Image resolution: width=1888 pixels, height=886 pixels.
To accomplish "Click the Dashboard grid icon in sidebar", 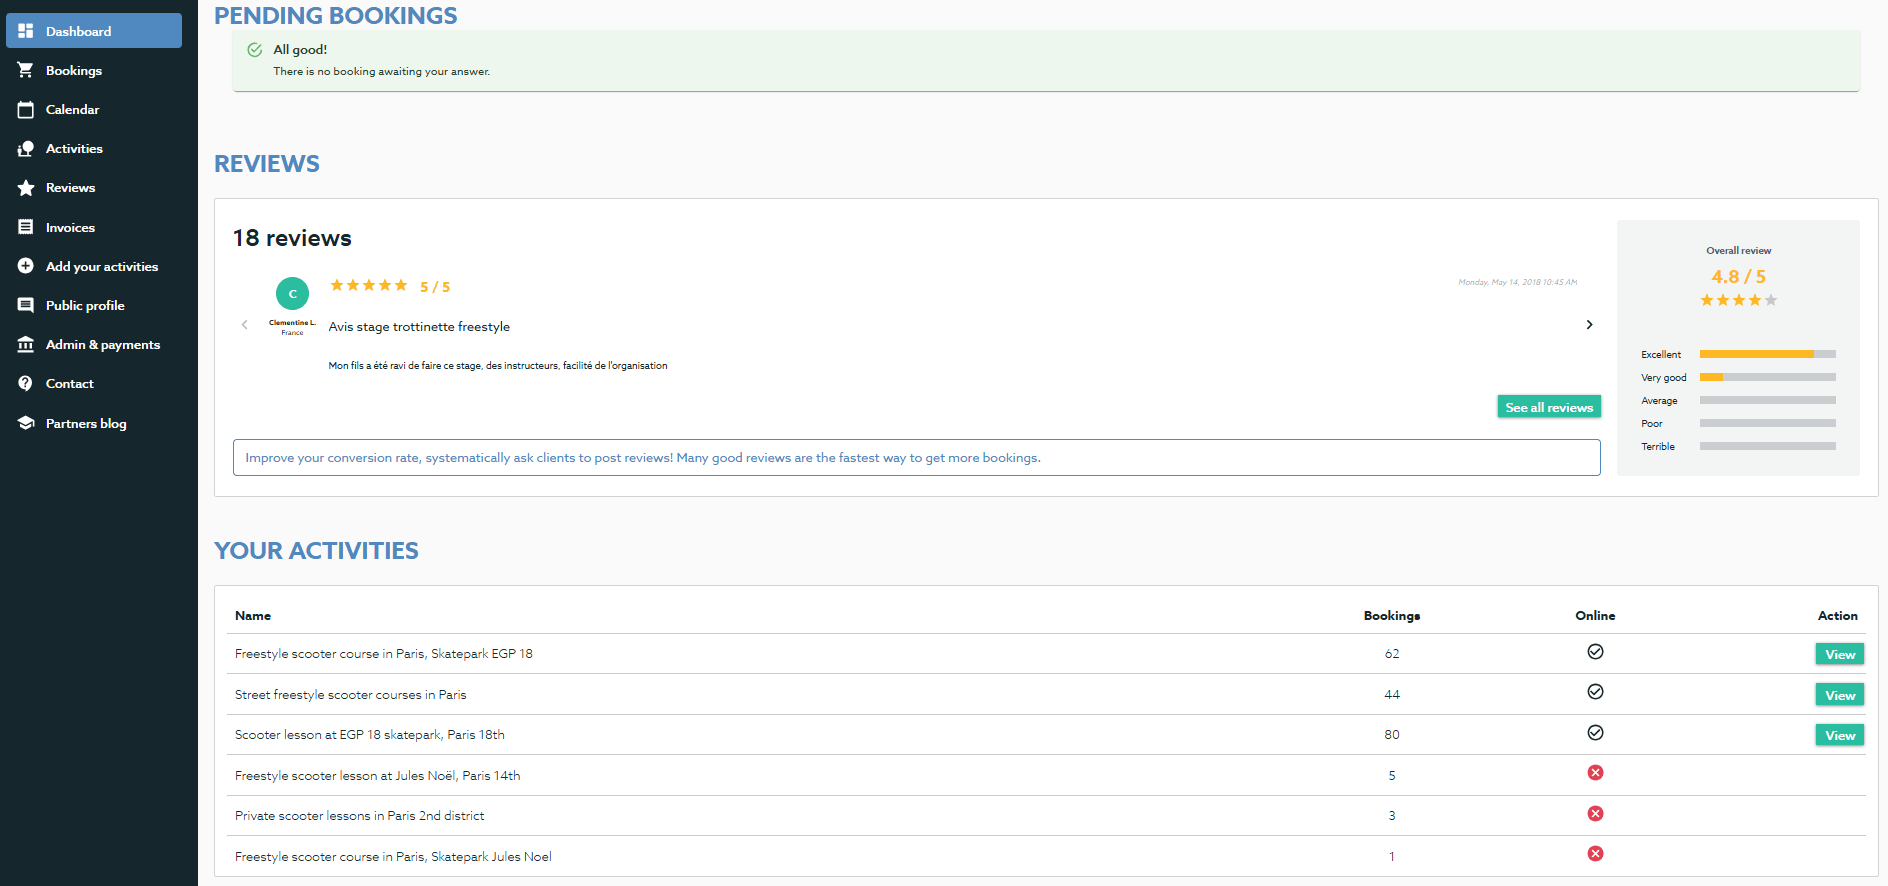I will pyautogui.click(x=26, y=31).
